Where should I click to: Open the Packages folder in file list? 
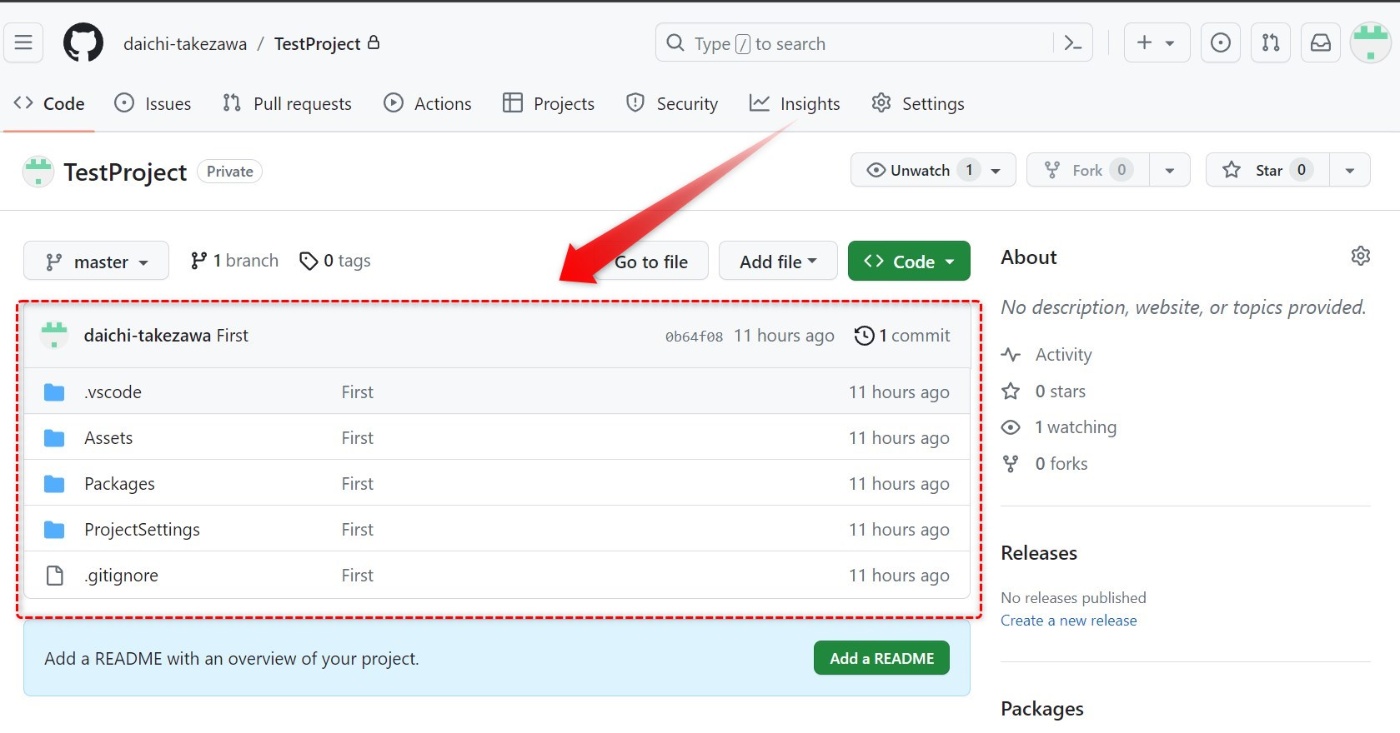tap(119, 484)
